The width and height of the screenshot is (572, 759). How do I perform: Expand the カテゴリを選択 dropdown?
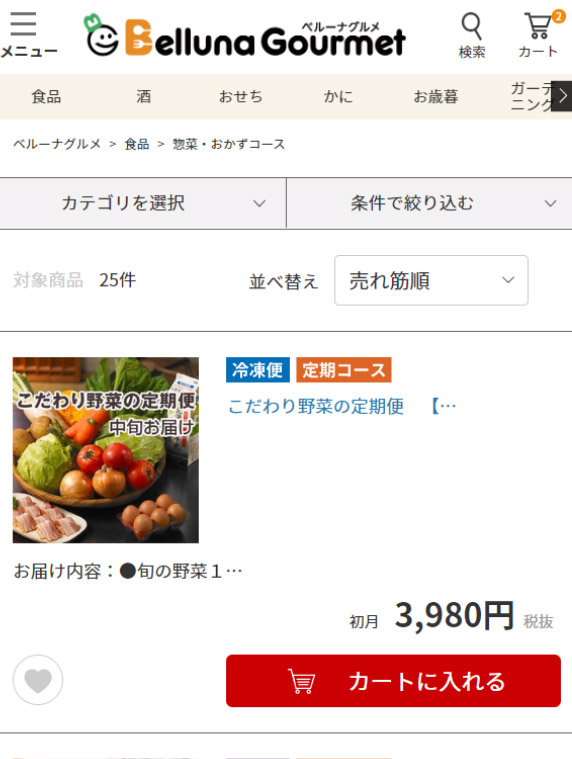[x=143, y=203]
